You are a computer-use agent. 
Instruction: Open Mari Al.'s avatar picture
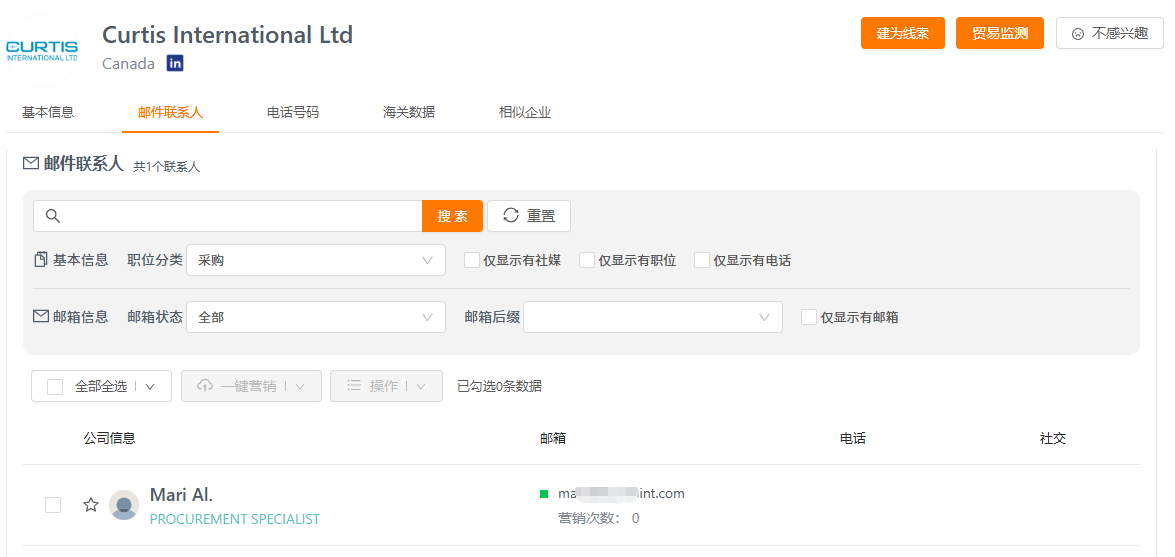click(124, 505)
